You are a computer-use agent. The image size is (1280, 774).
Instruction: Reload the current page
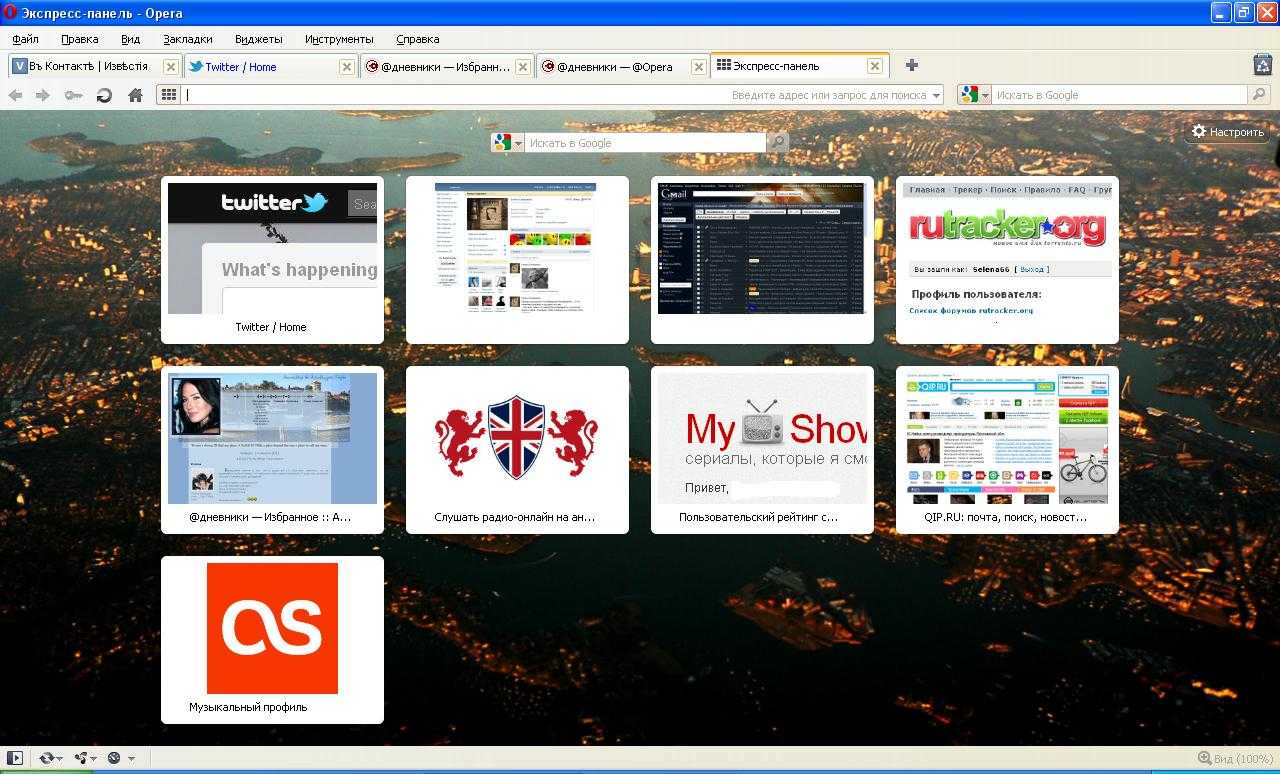[104, 95]
